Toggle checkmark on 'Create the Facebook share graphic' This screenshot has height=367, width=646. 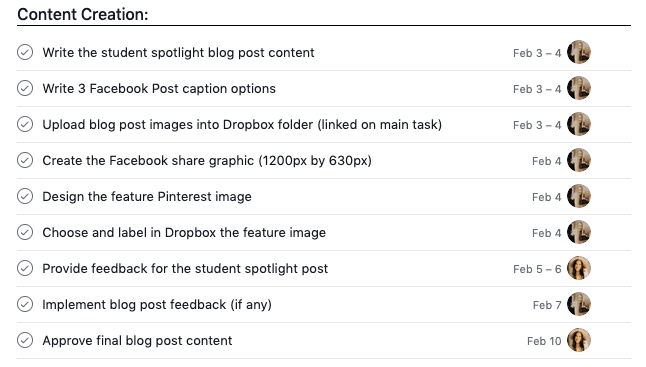tap(25, 160)
